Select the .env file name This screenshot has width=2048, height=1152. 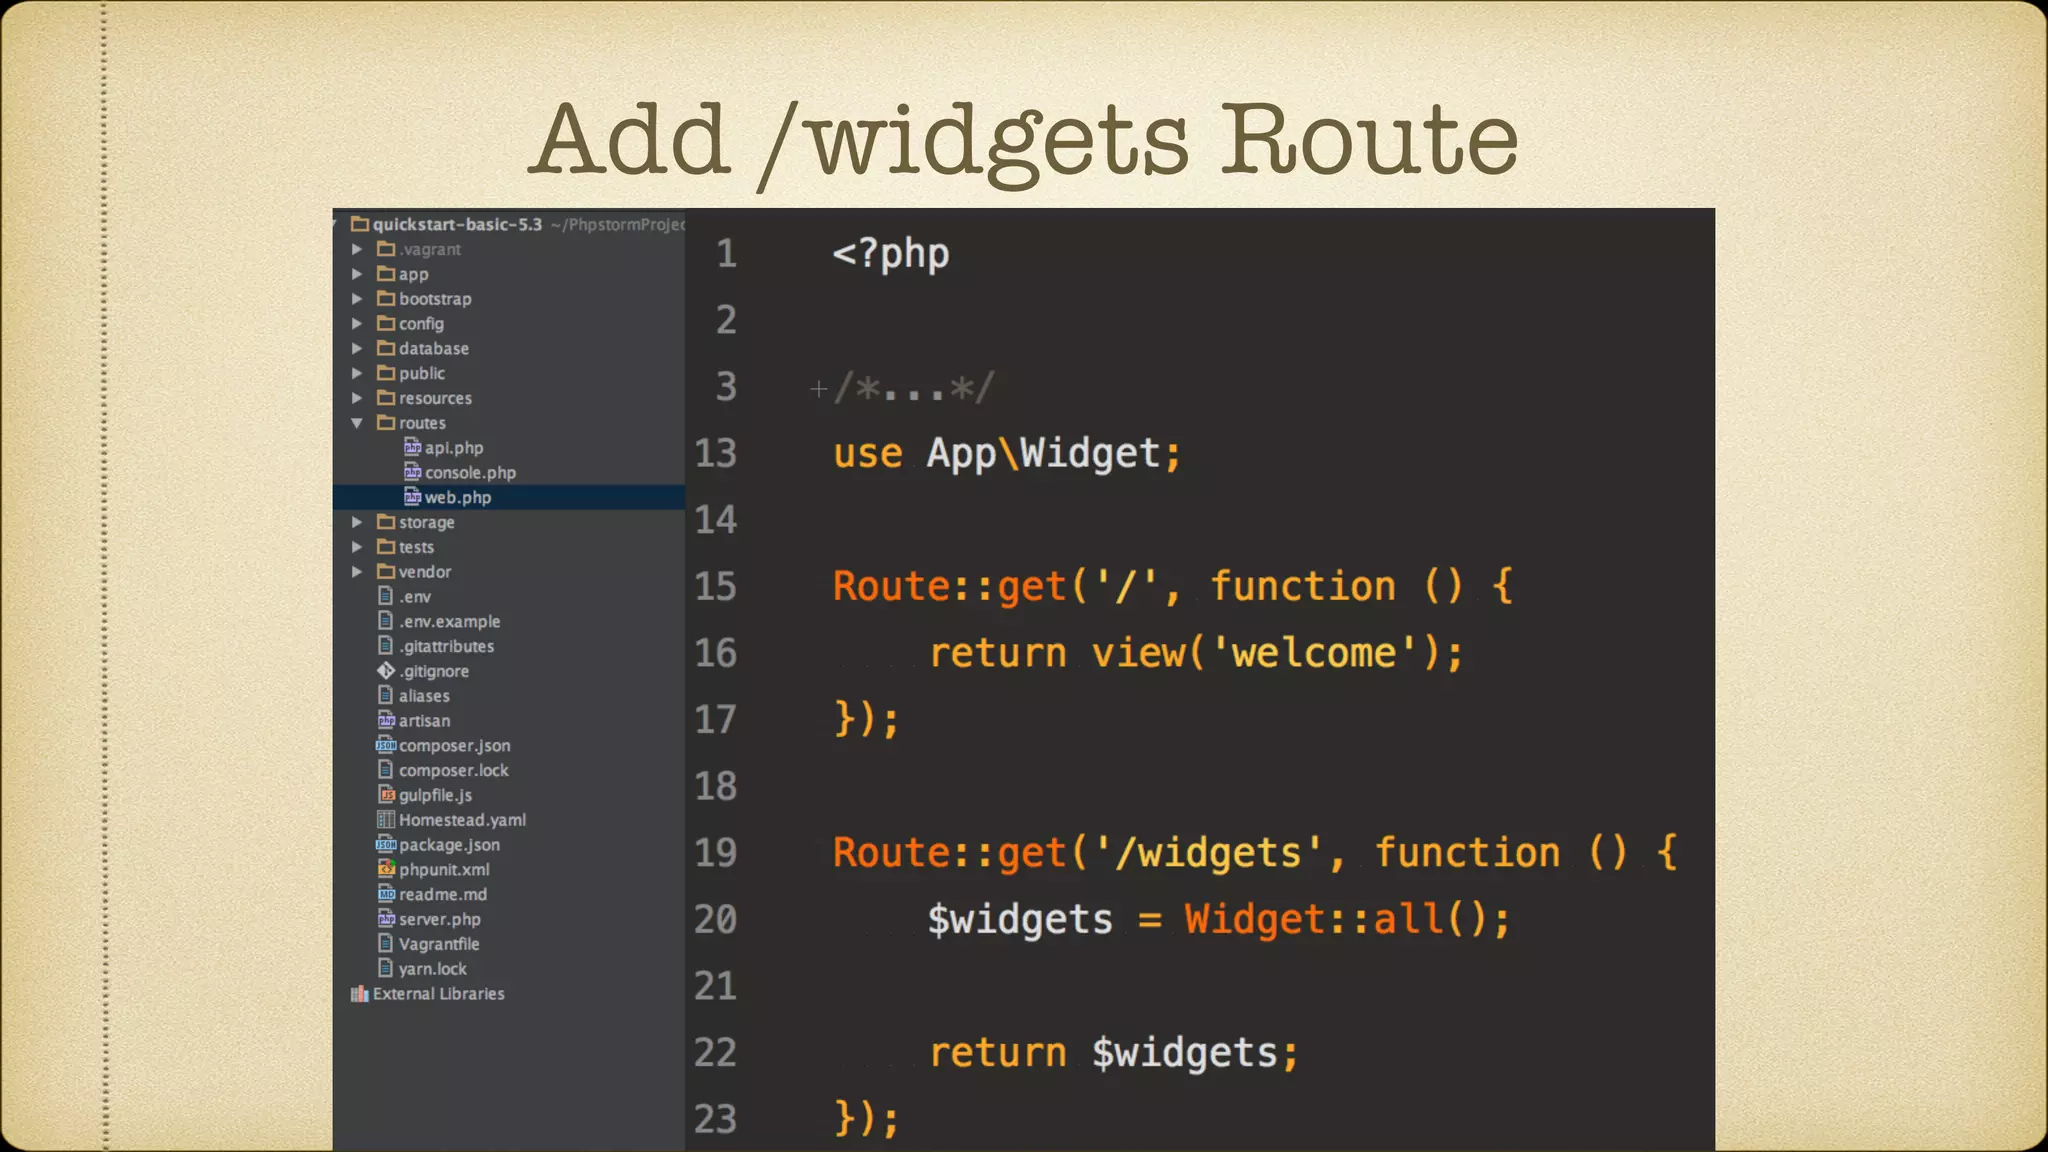tap(415, 597)
